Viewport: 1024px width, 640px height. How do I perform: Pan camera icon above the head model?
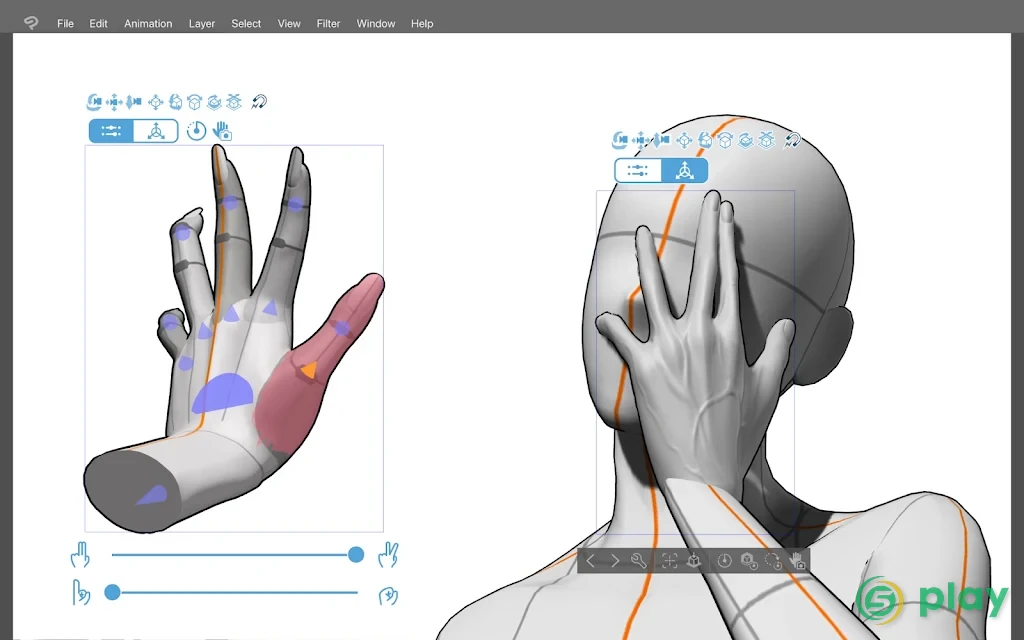coord(641,140)
